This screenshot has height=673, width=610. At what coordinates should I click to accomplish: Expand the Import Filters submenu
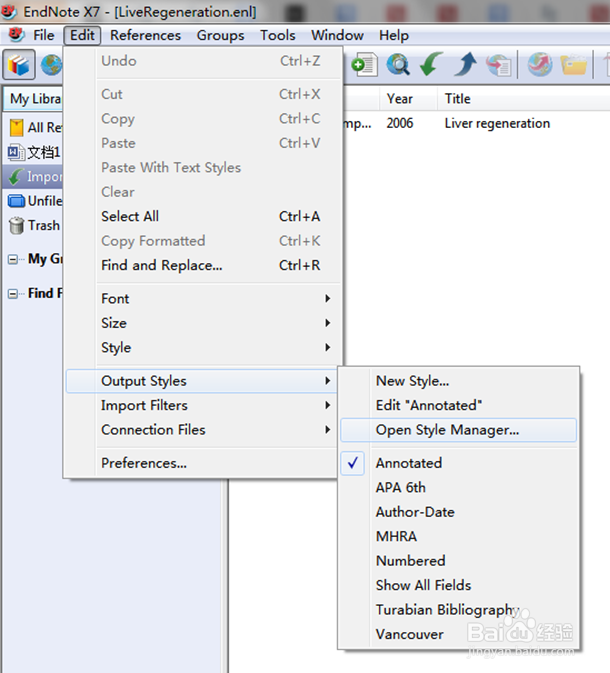coord(204,405)
